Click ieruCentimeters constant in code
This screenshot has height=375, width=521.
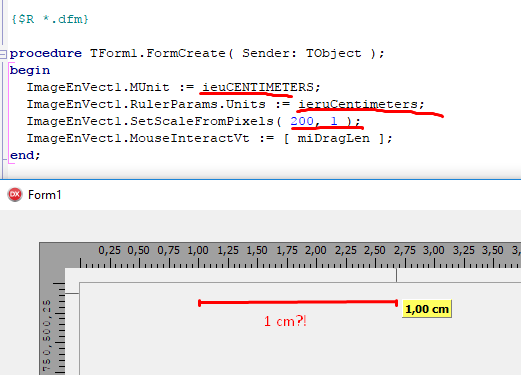(358, 104)
